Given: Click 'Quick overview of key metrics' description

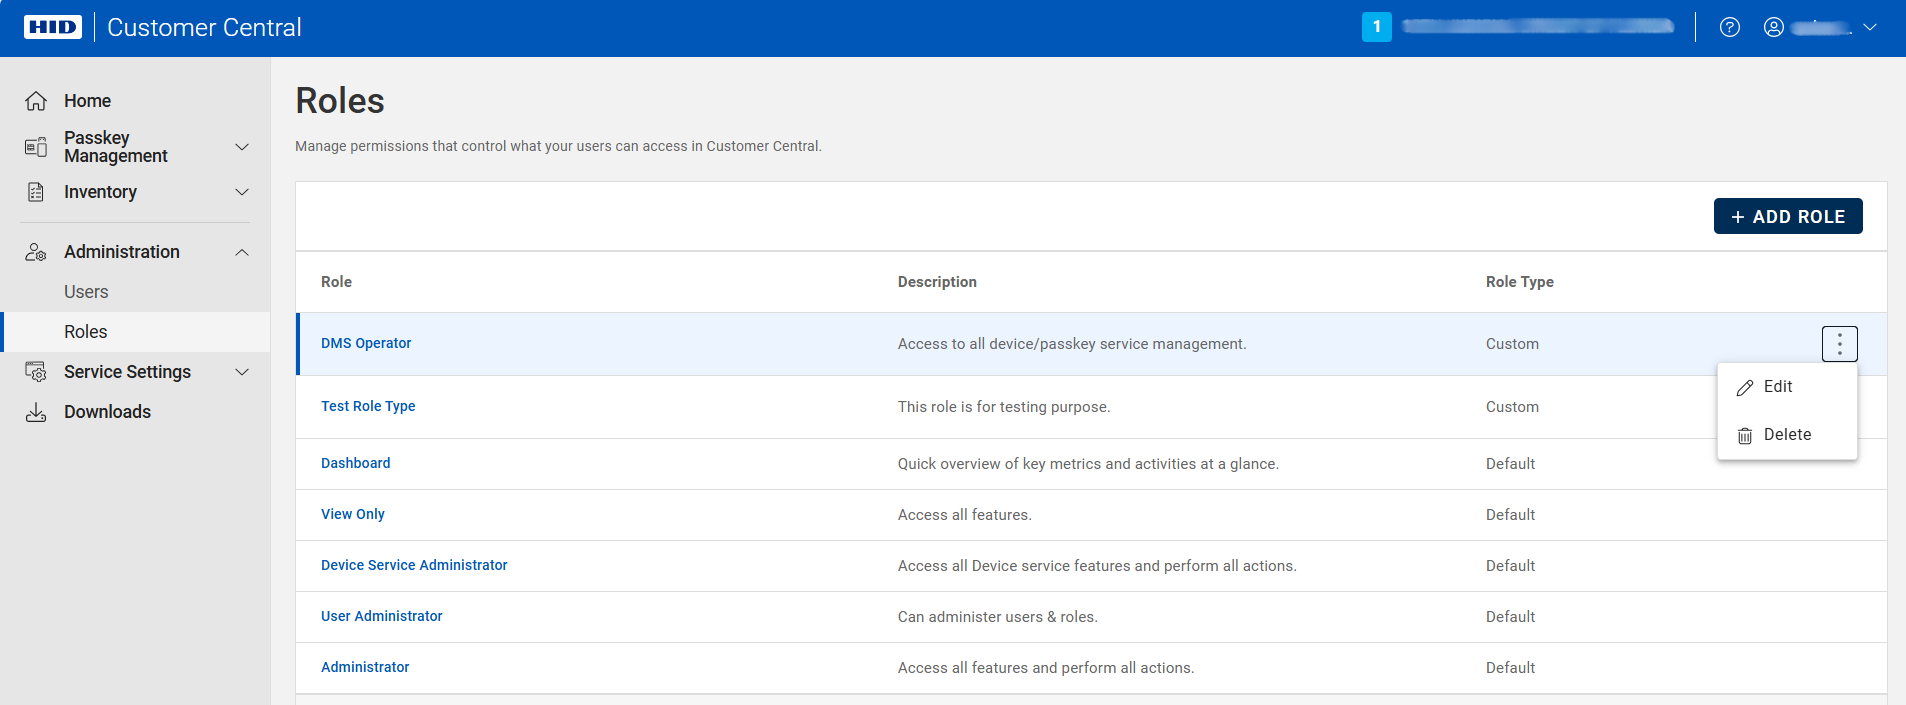Looking at the screenshot, I should pyautogui.click(x=1088, y=464).
